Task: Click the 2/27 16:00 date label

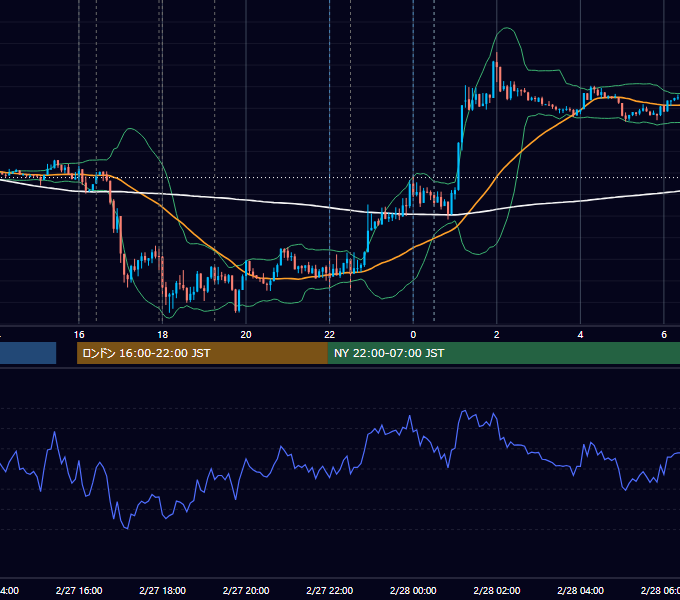Action: pyautogui.click(x=79, y=590)
